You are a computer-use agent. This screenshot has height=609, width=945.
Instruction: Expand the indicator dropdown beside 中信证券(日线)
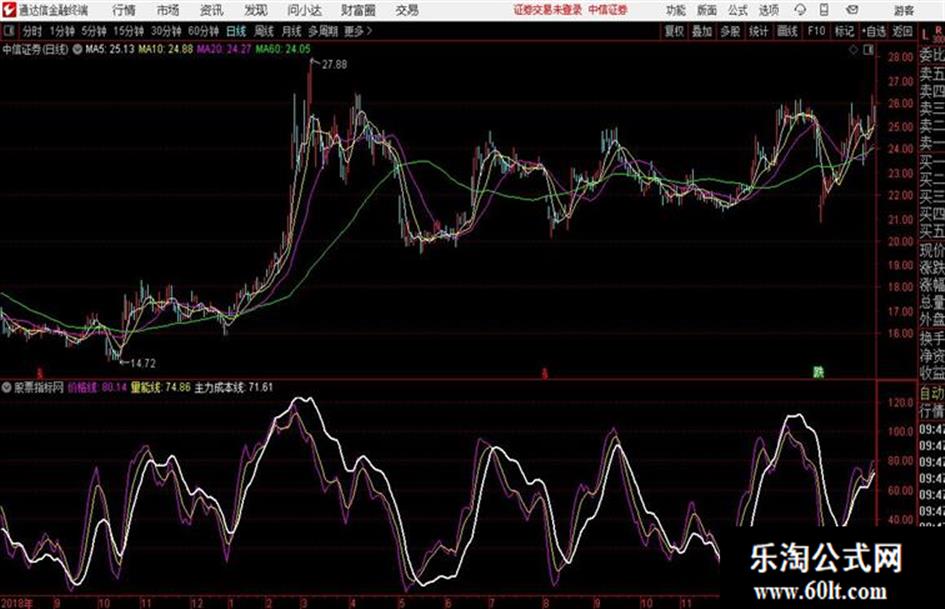[77, 49]
